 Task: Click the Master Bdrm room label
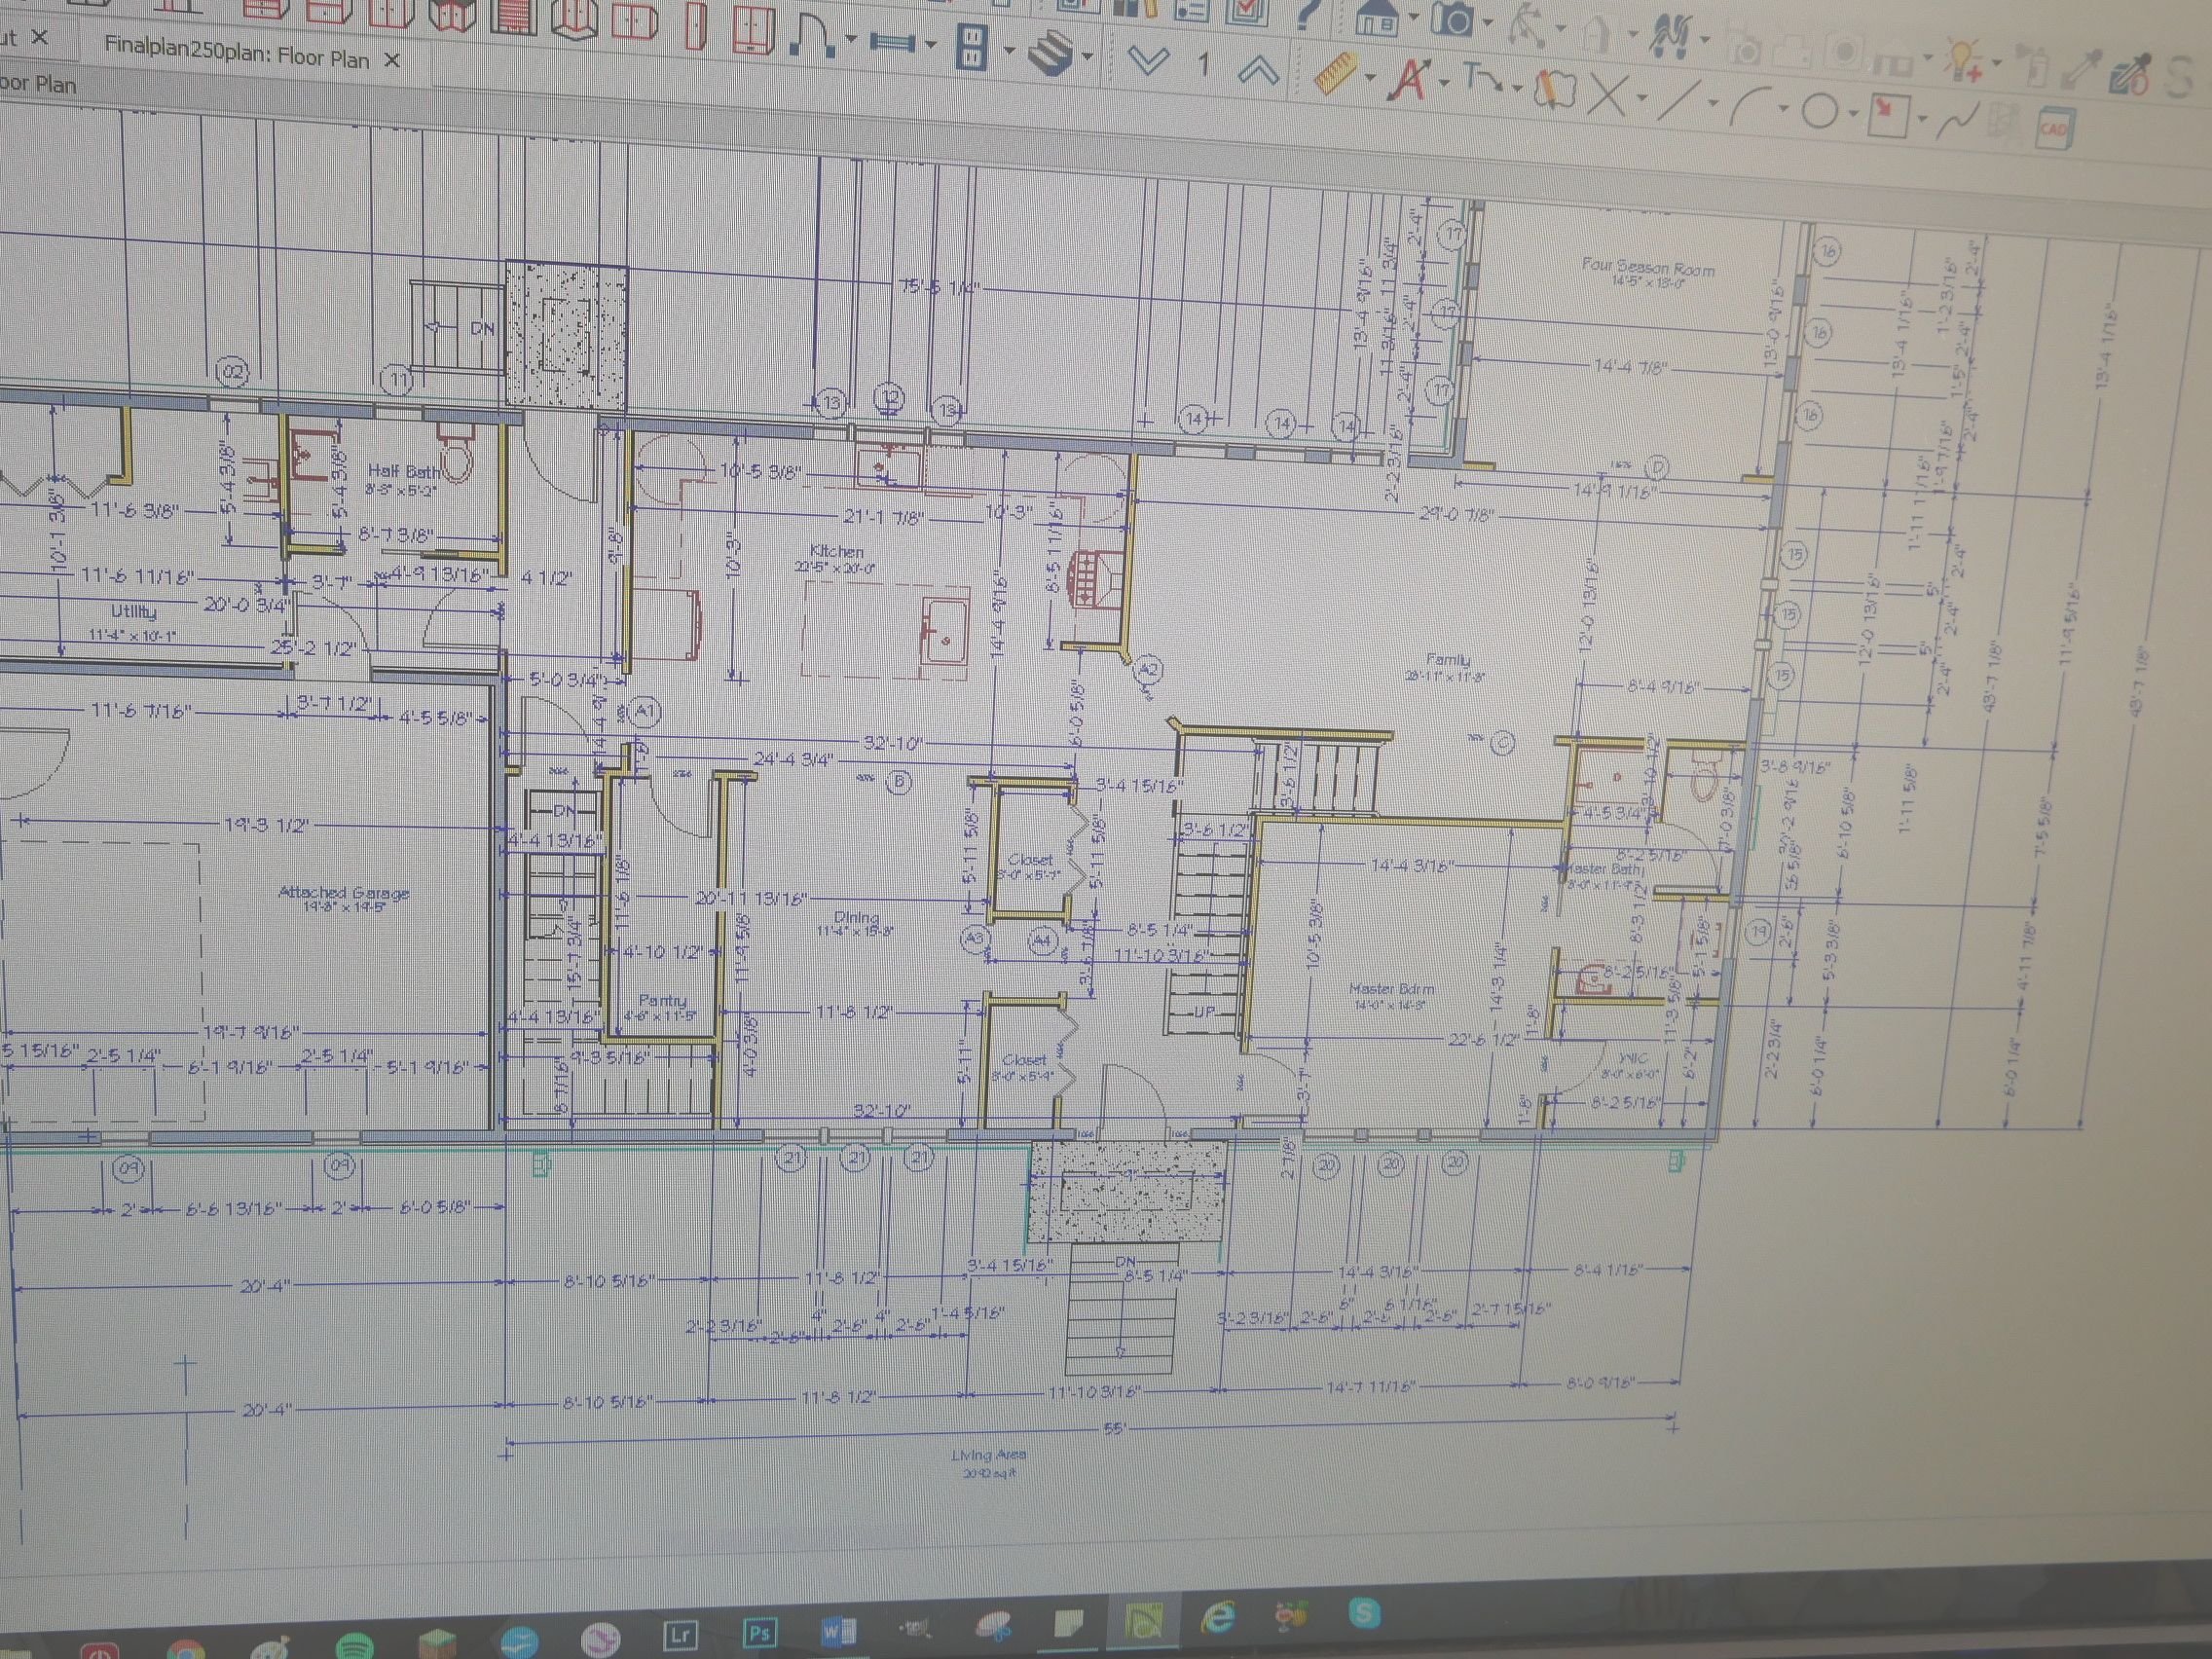(1391, 988)
